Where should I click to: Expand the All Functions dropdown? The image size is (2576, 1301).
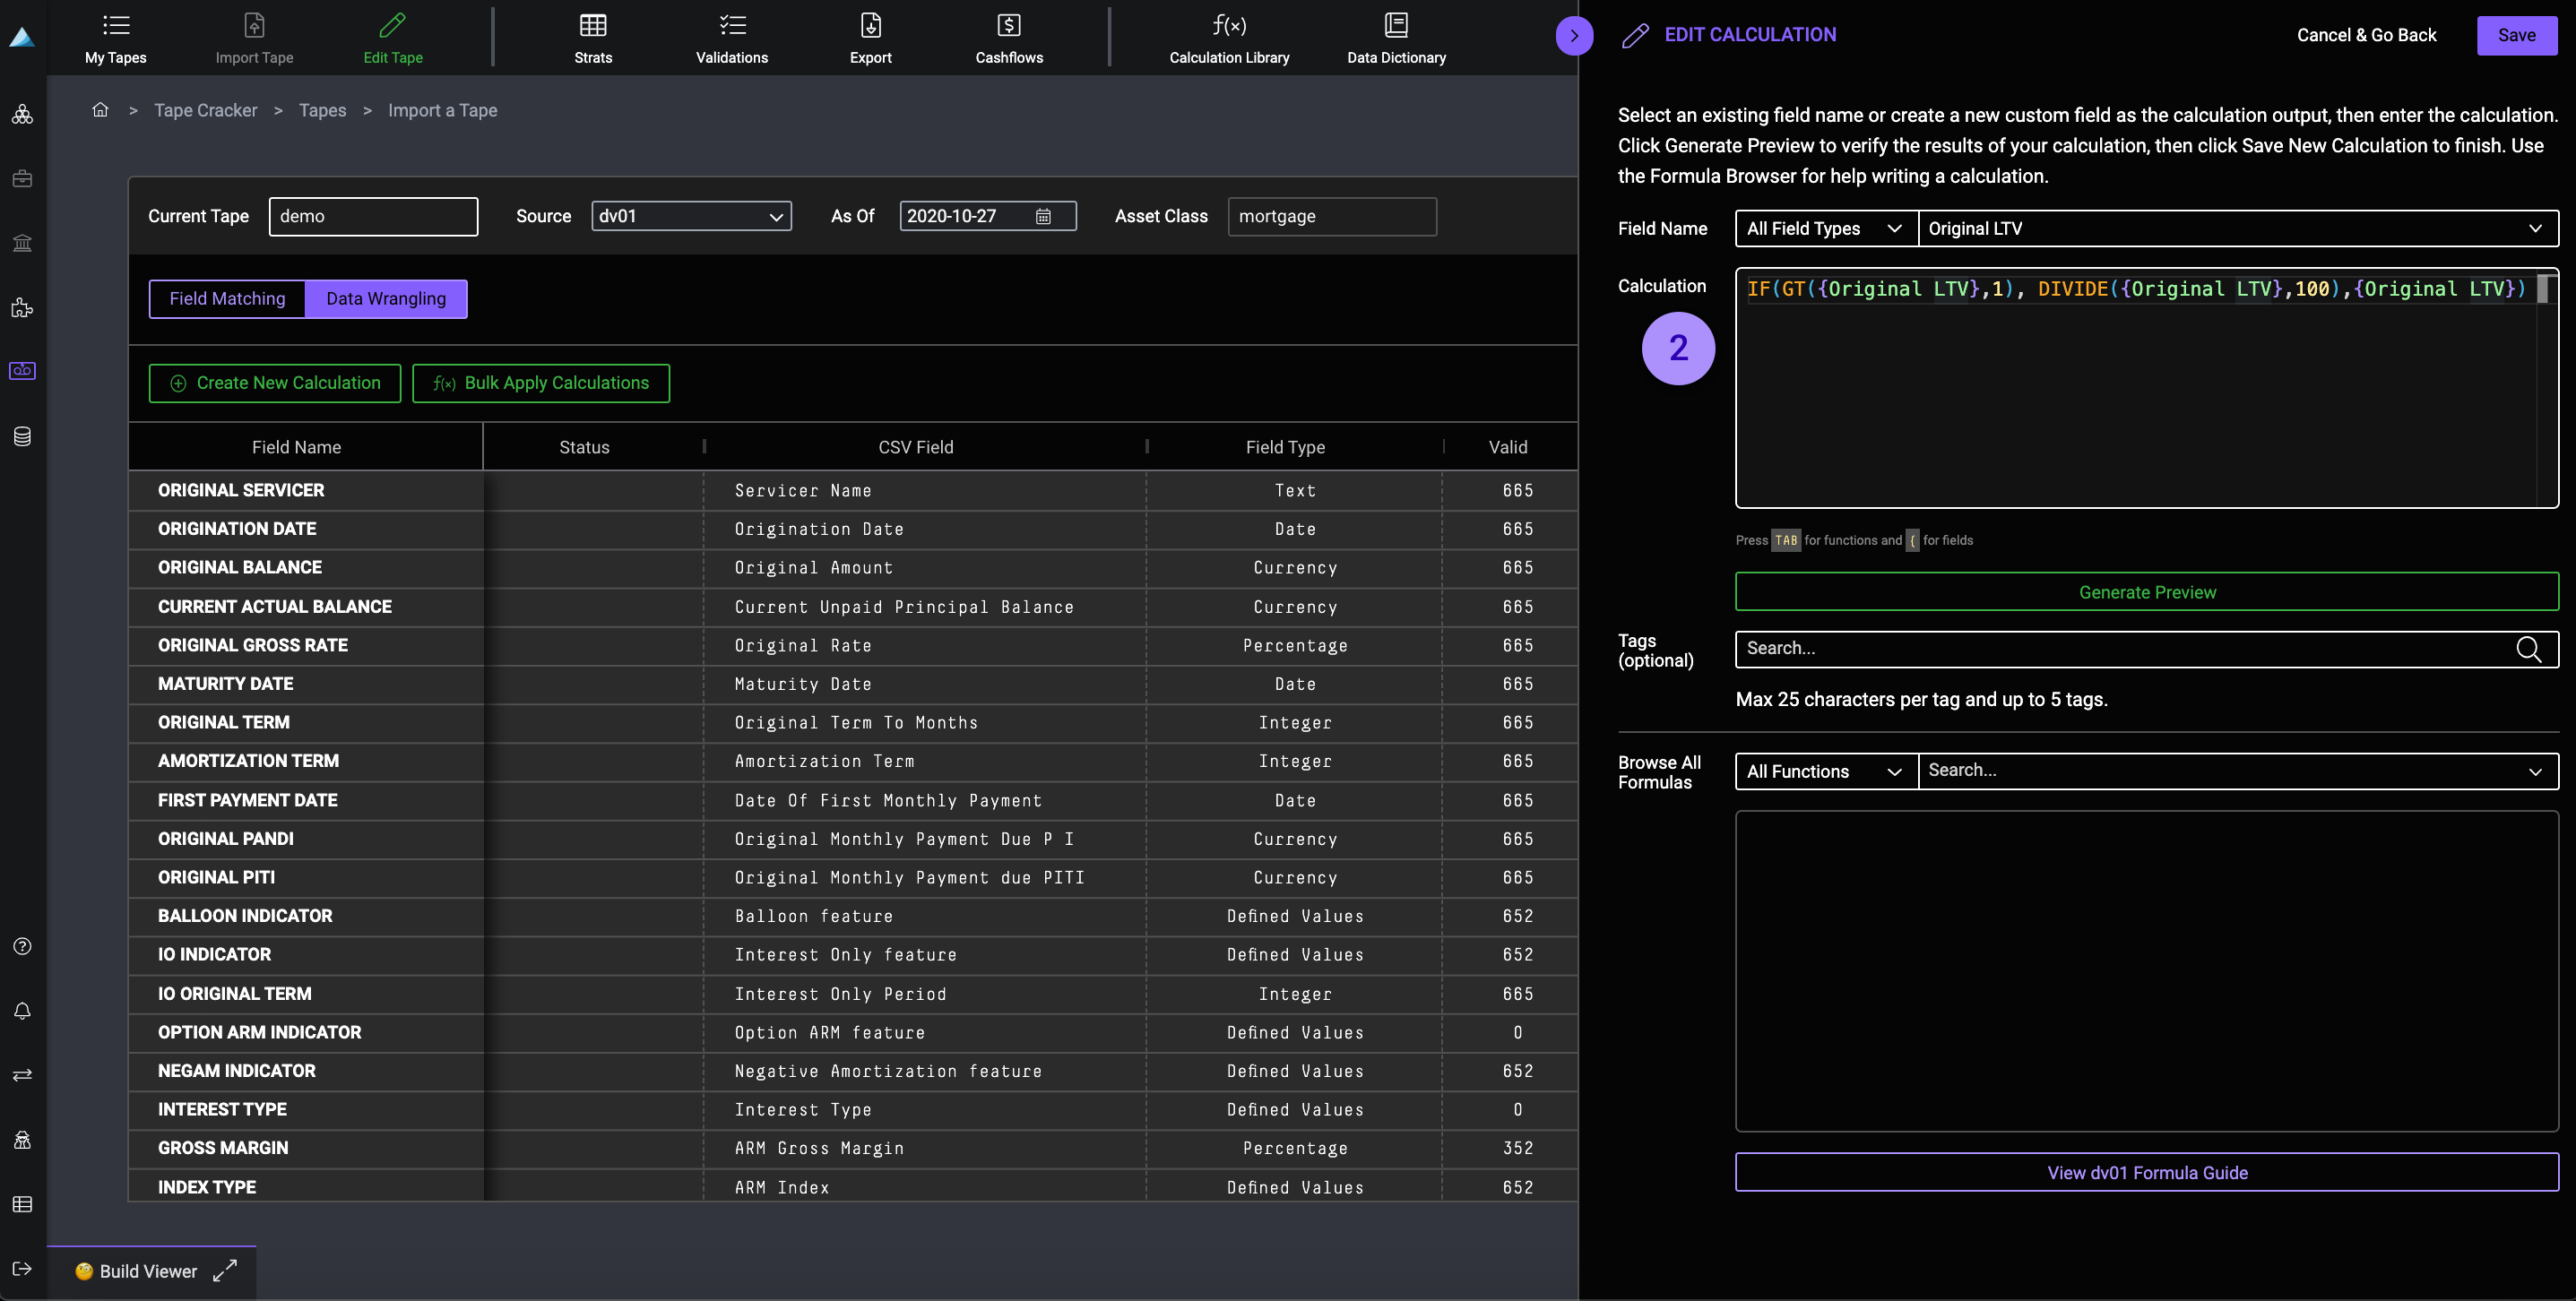click(1824, 771)
